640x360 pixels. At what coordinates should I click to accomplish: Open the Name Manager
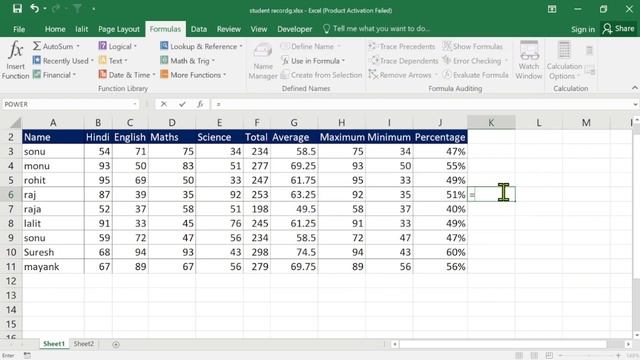pos(263,61)
